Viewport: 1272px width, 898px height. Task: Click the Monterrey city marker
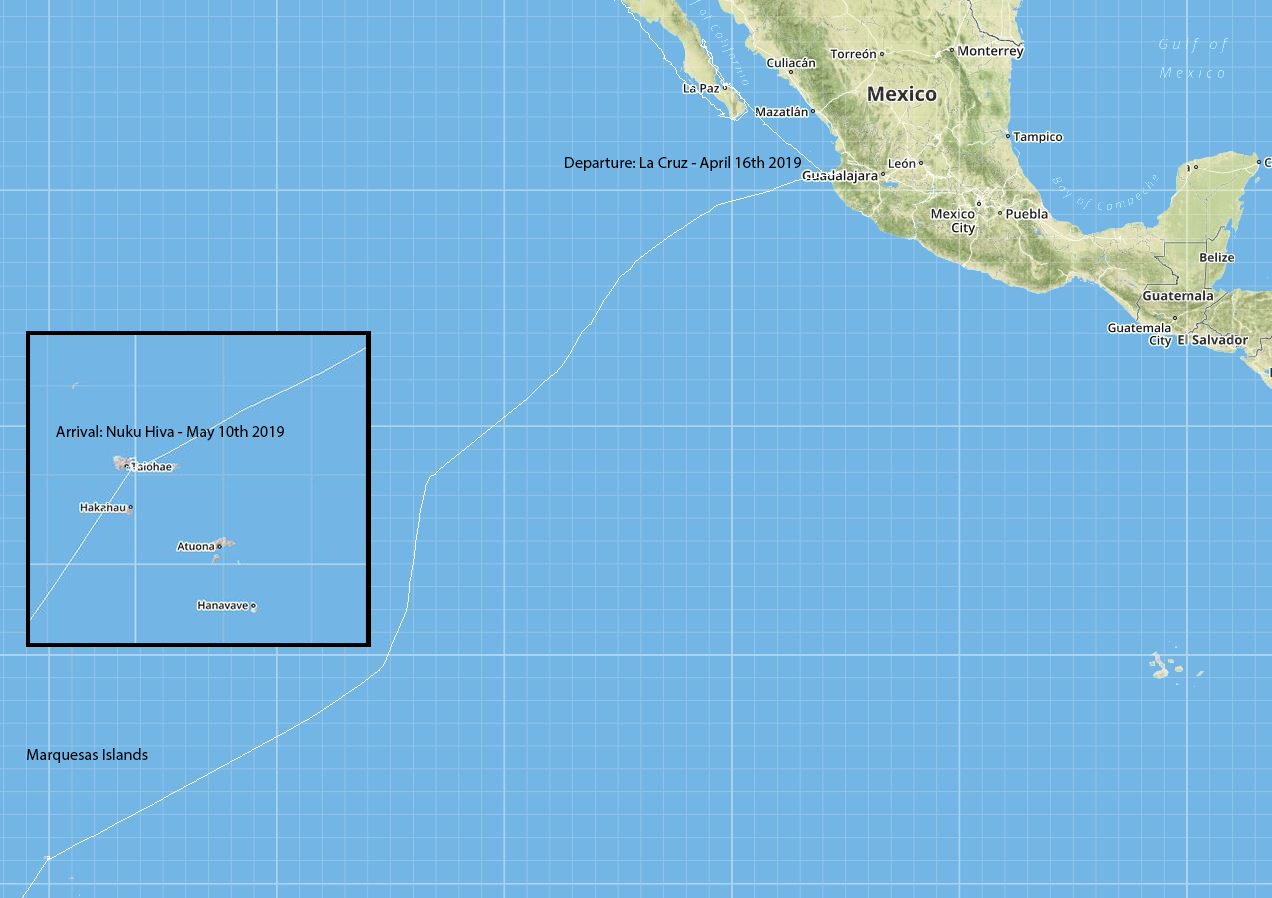pos(952,49)
